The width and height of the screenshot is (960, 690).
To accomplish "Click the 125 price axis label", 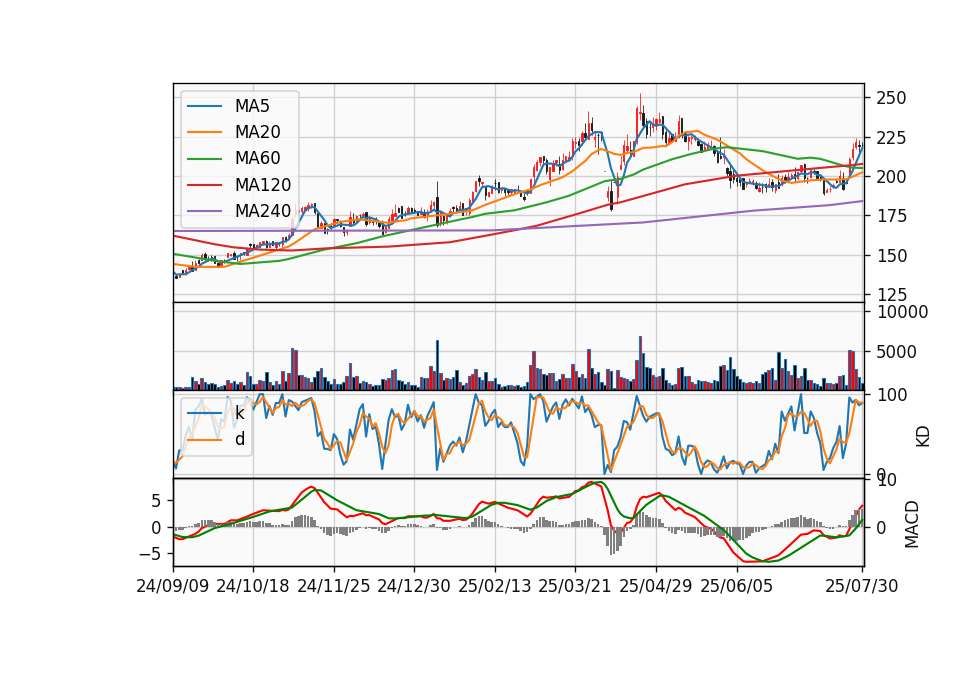I will (x=891, y=295).
